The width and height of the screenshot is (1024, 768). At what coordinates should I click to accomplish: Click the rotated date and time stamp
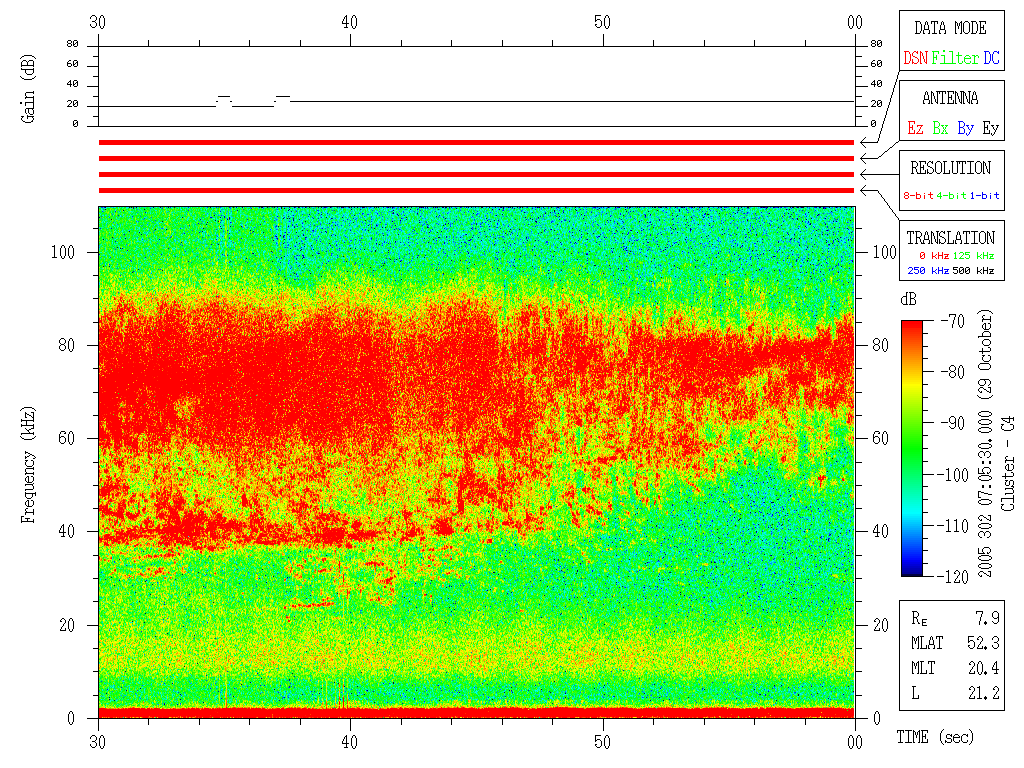tap(985, 443)
